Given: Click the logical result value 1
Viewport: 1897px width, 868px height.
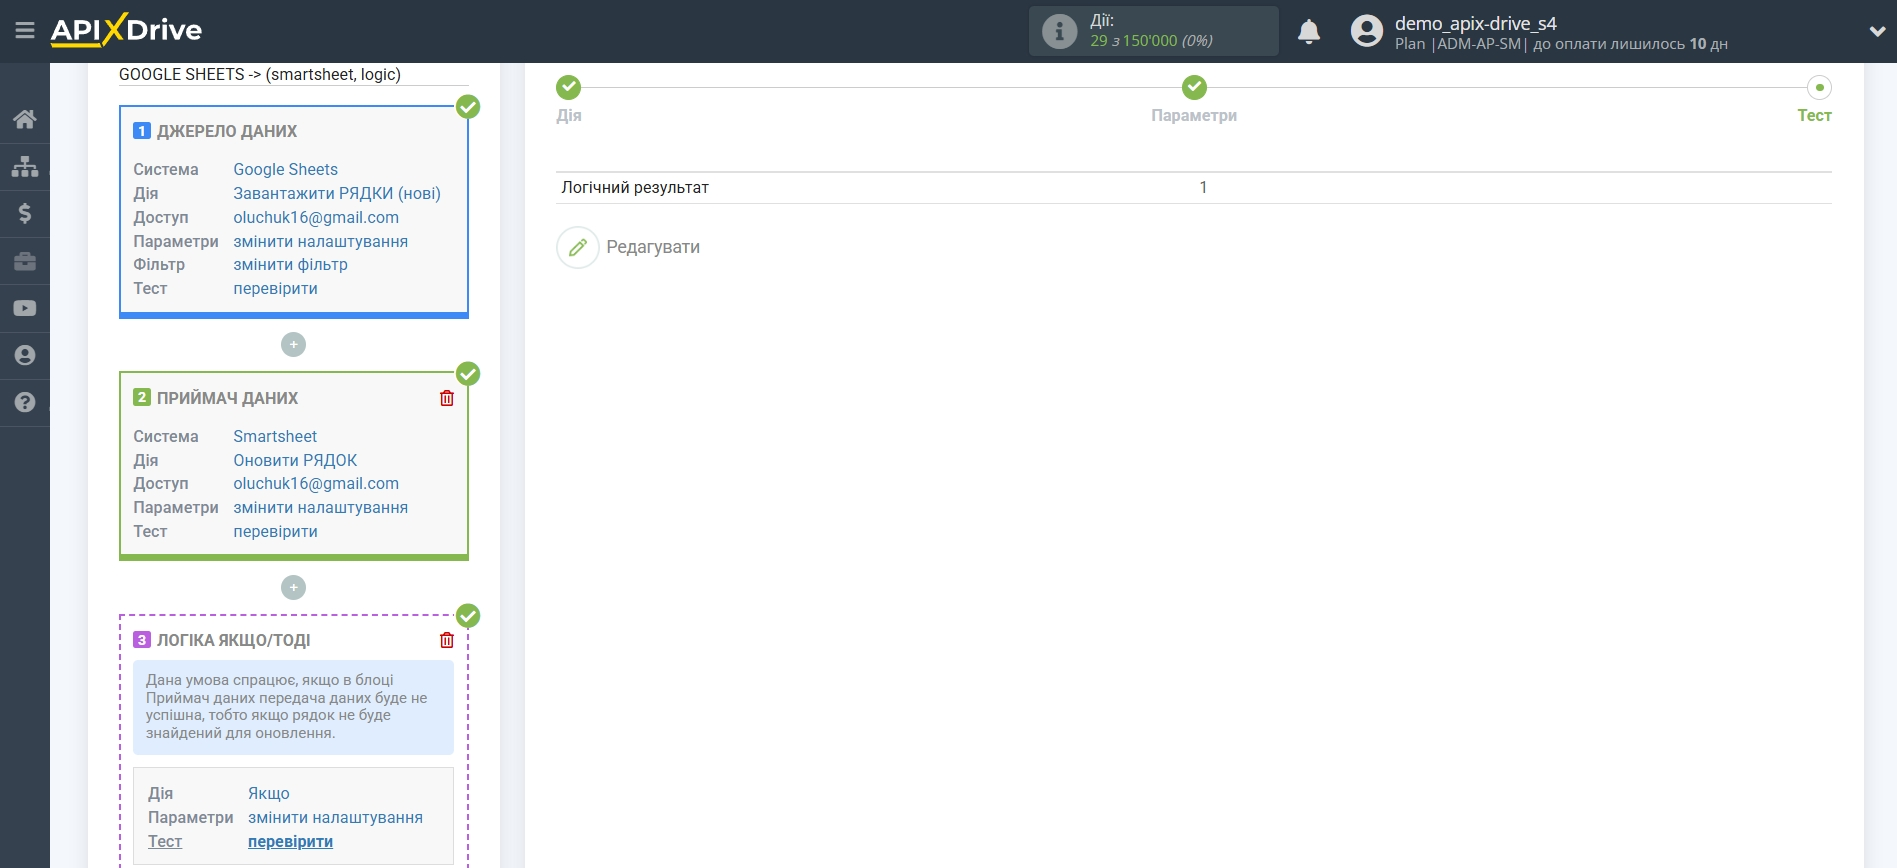Looking at the screenshot, I should tap(1203, 187).
